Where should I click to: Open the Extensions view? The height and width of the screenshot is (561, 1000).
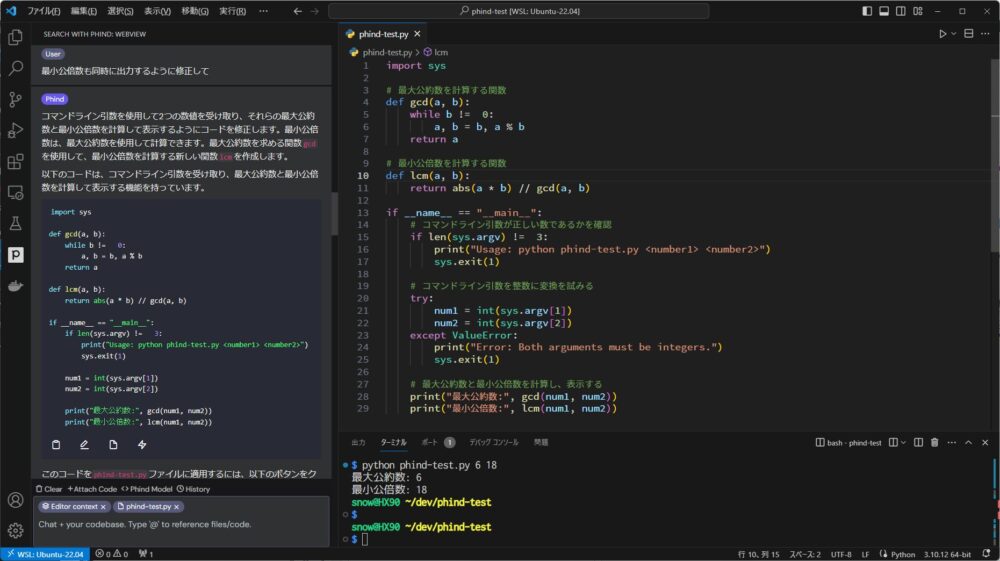pos(15,161)
